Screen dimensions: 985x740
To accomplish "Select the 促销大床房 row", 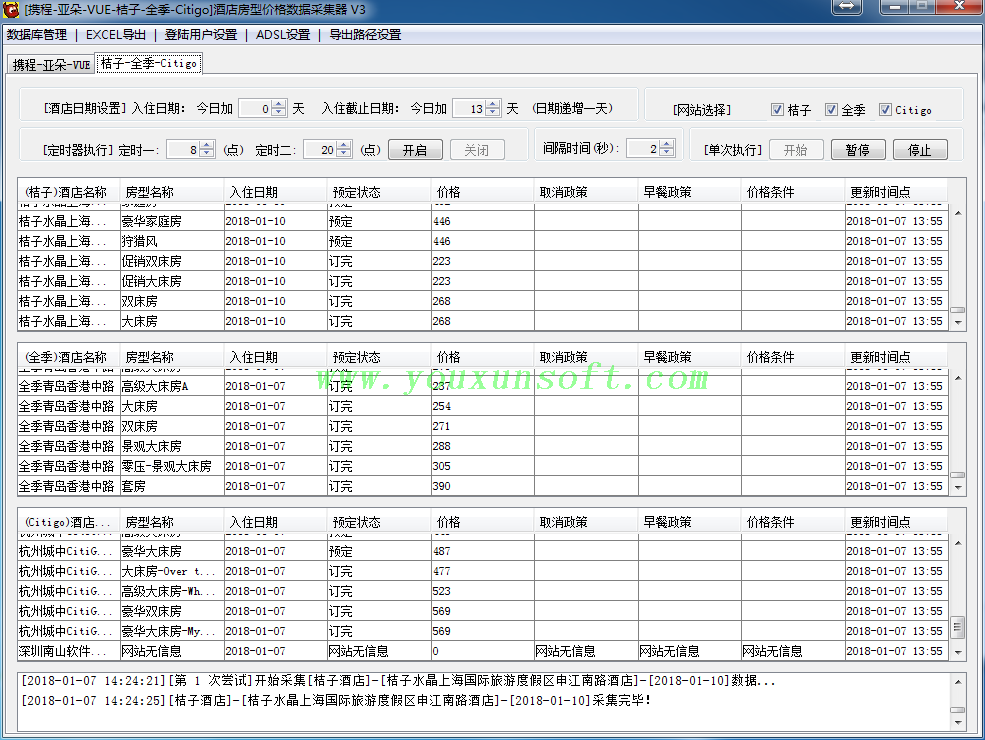I will (x=482, y=281).
